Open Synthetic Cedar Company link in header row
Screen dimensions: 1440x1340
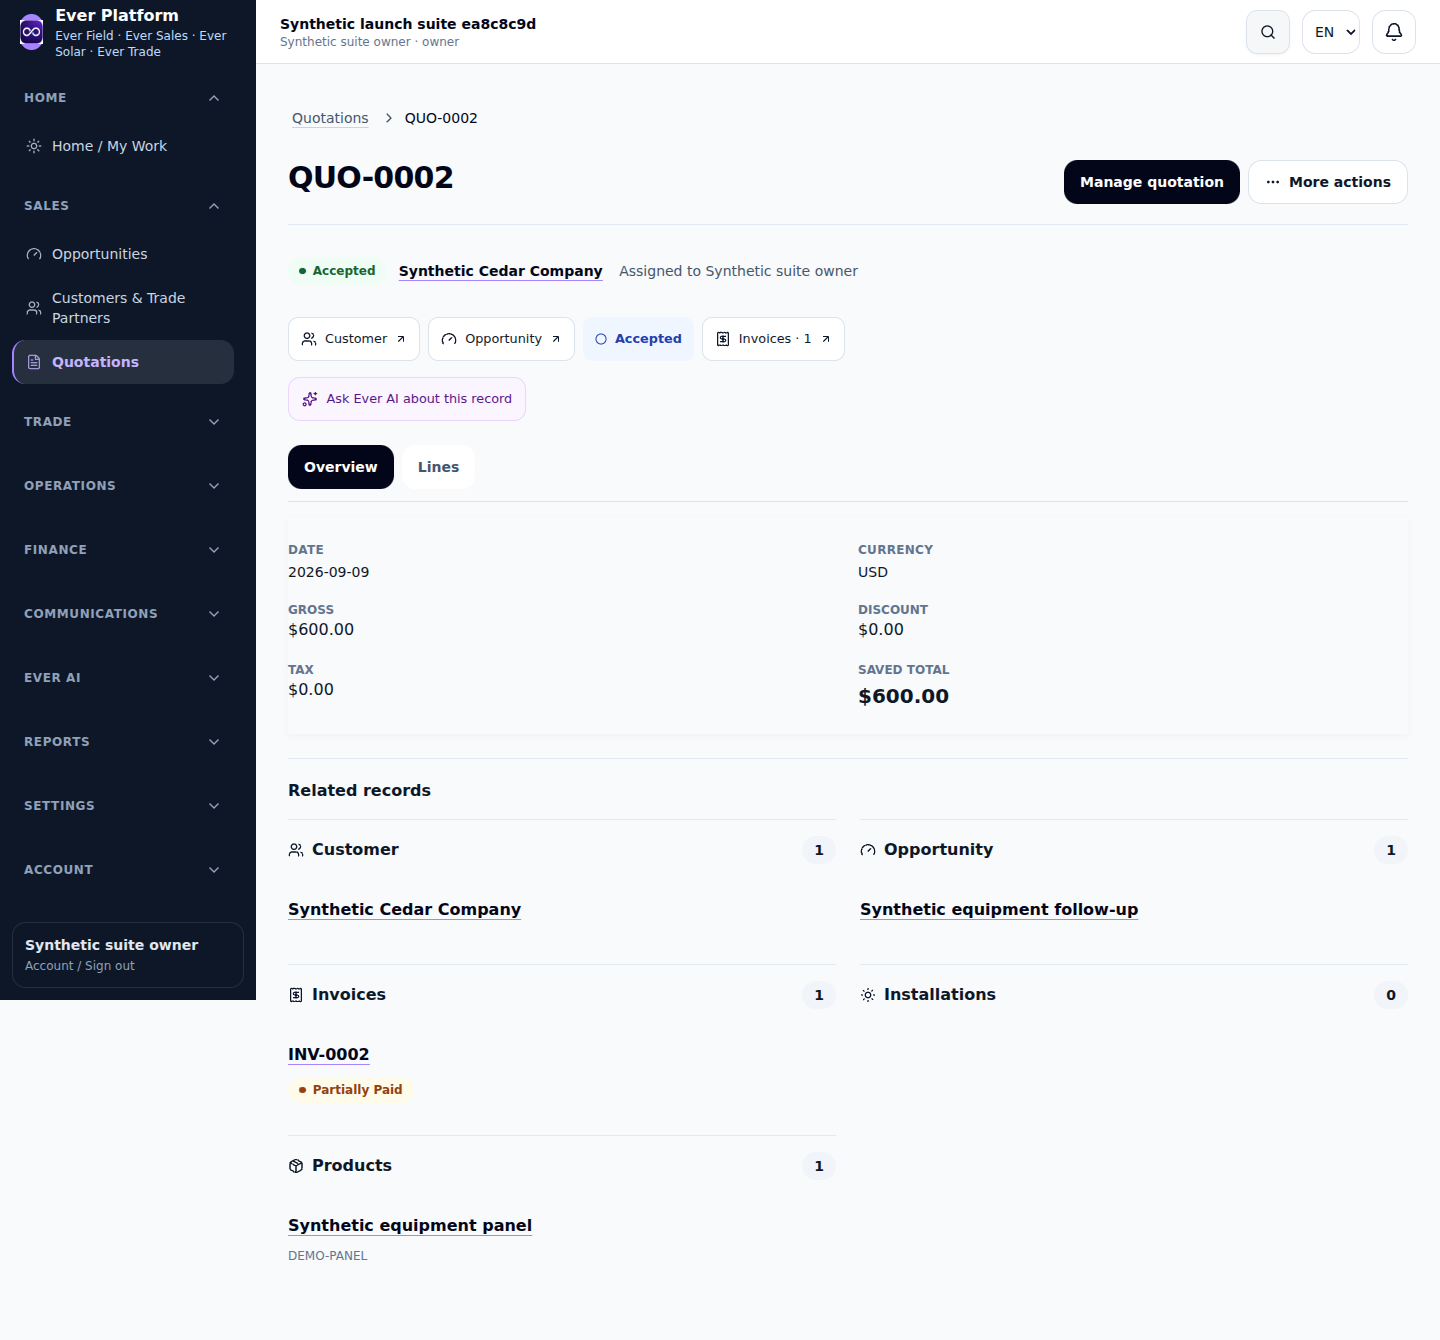[500, 271]
